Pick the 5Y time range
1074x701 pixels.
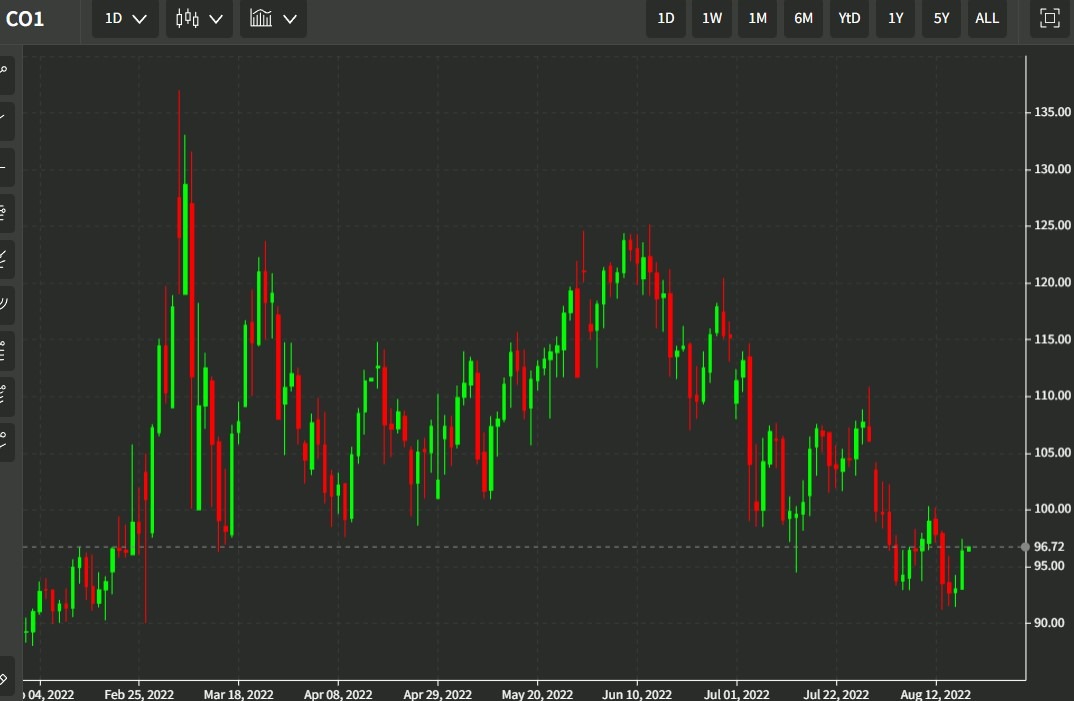pyautogui.click(x=941, y=19)
